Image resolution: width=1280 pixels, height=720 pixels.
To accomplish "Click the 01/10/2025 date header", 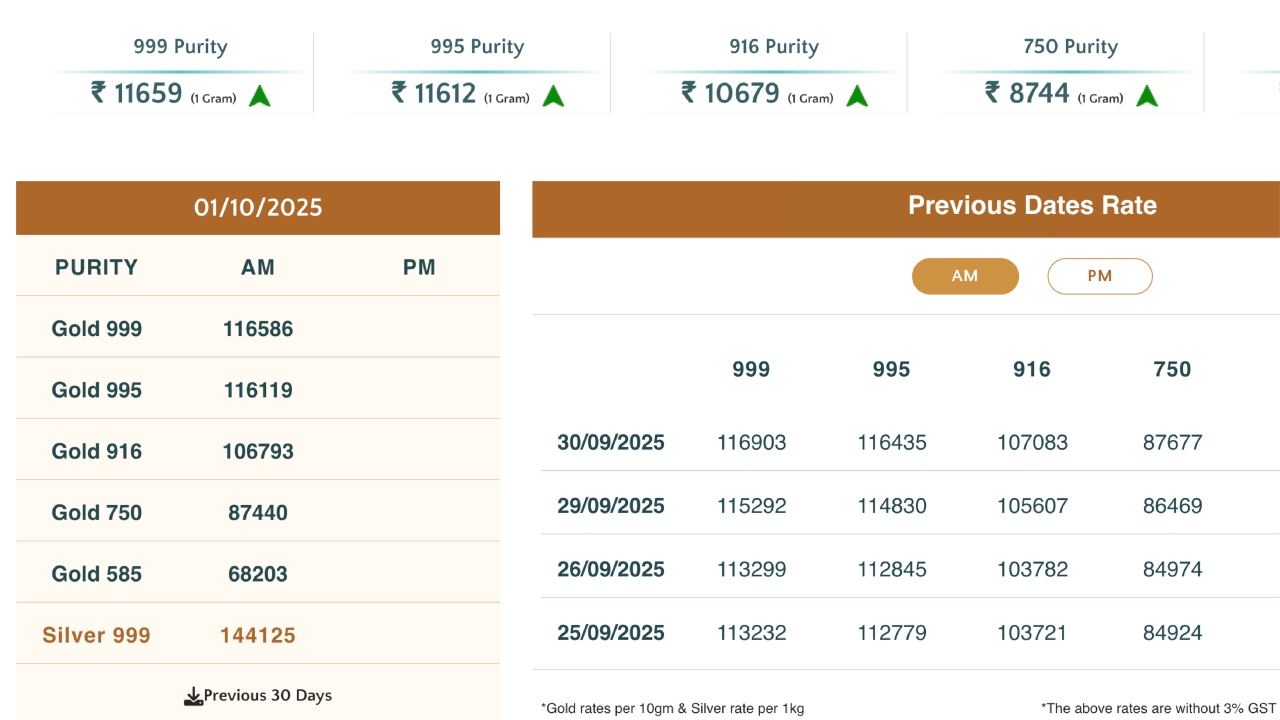I will point(258,208).
